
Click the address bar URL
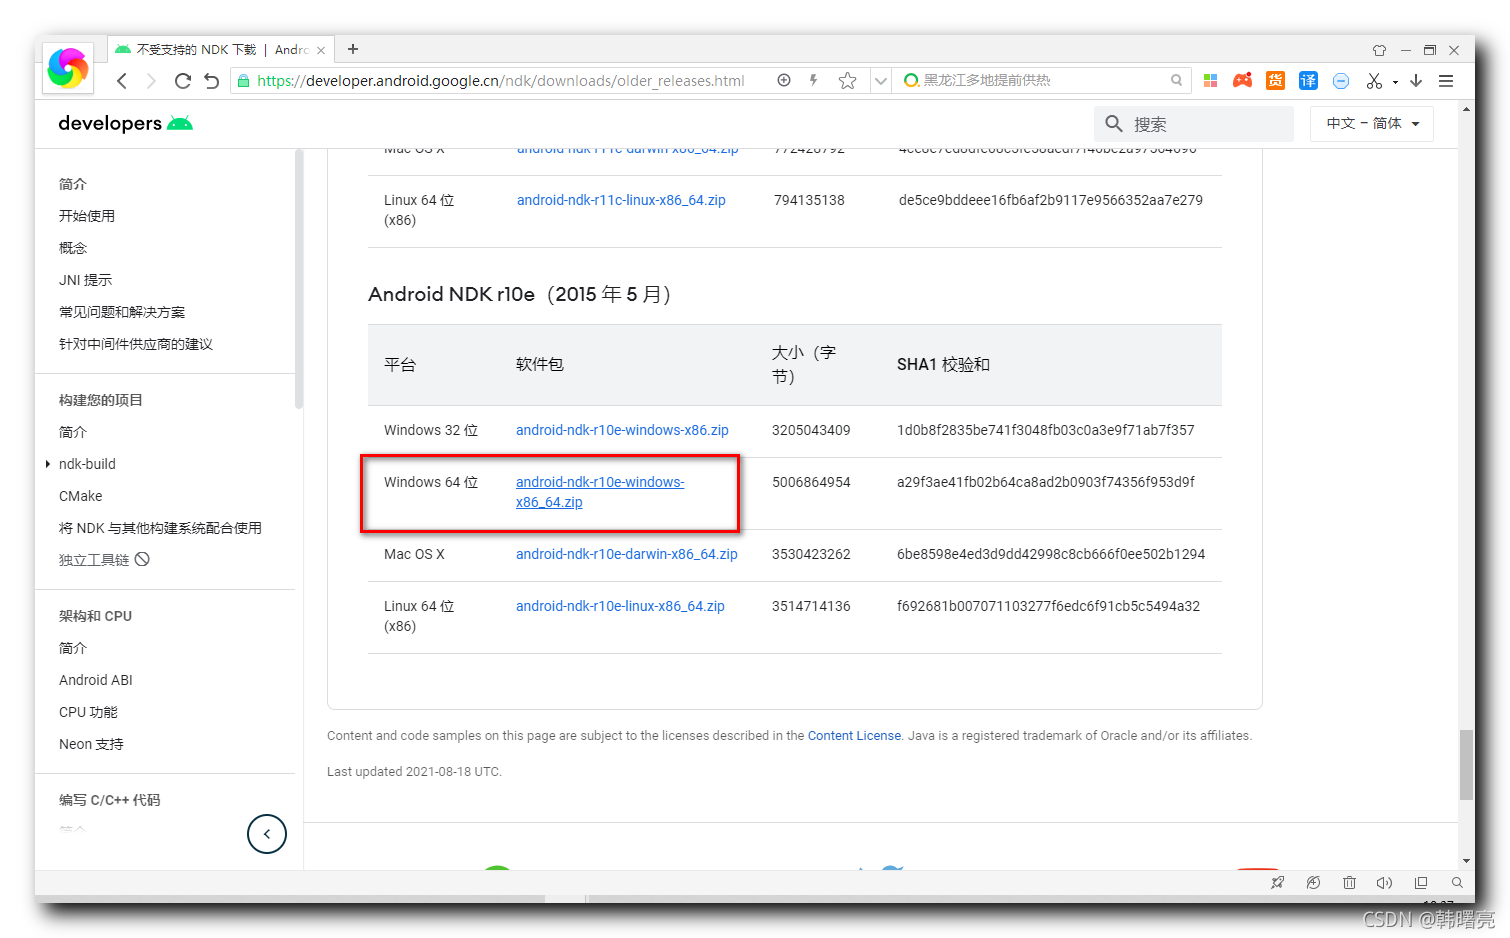point(500,81)
